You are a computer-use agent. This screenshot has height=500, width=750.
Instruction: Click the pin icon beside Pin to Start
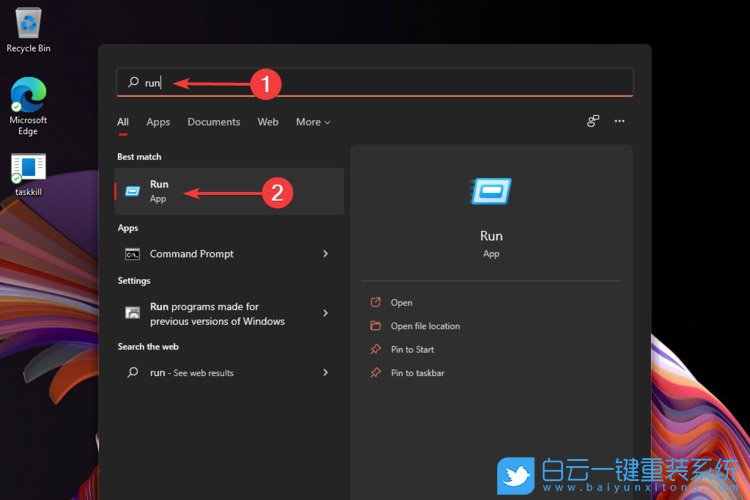[x=375, y=349]
